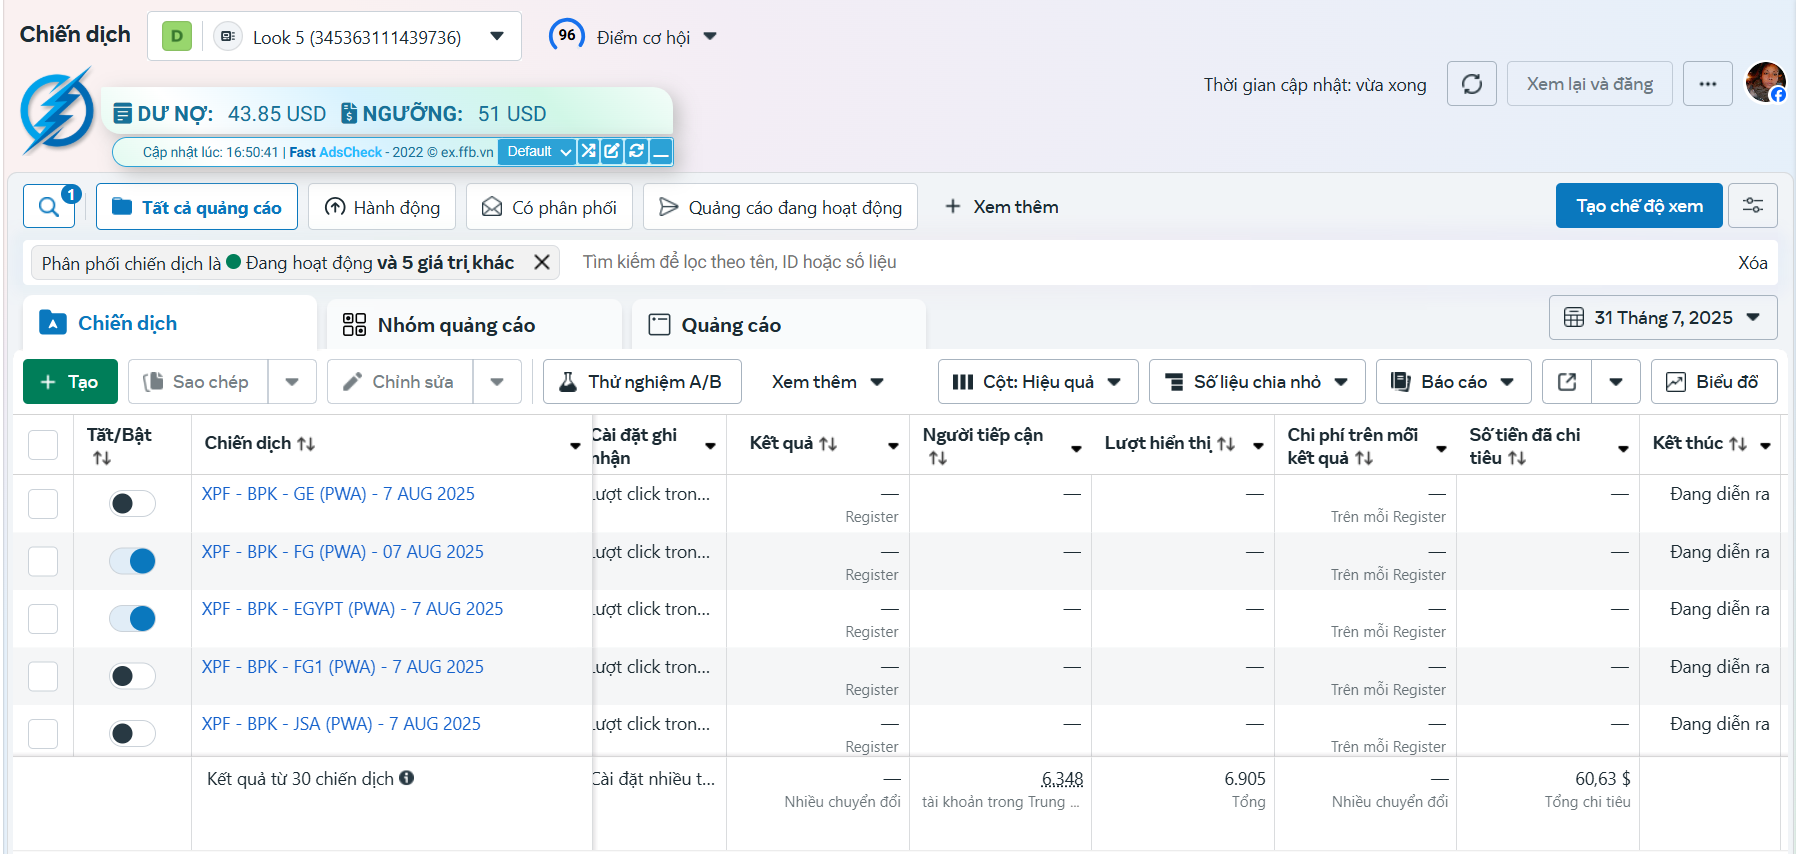Screen dimensions: 1796x854
Task: Open Biểu đồ chart view
Action: point(1714,382)
